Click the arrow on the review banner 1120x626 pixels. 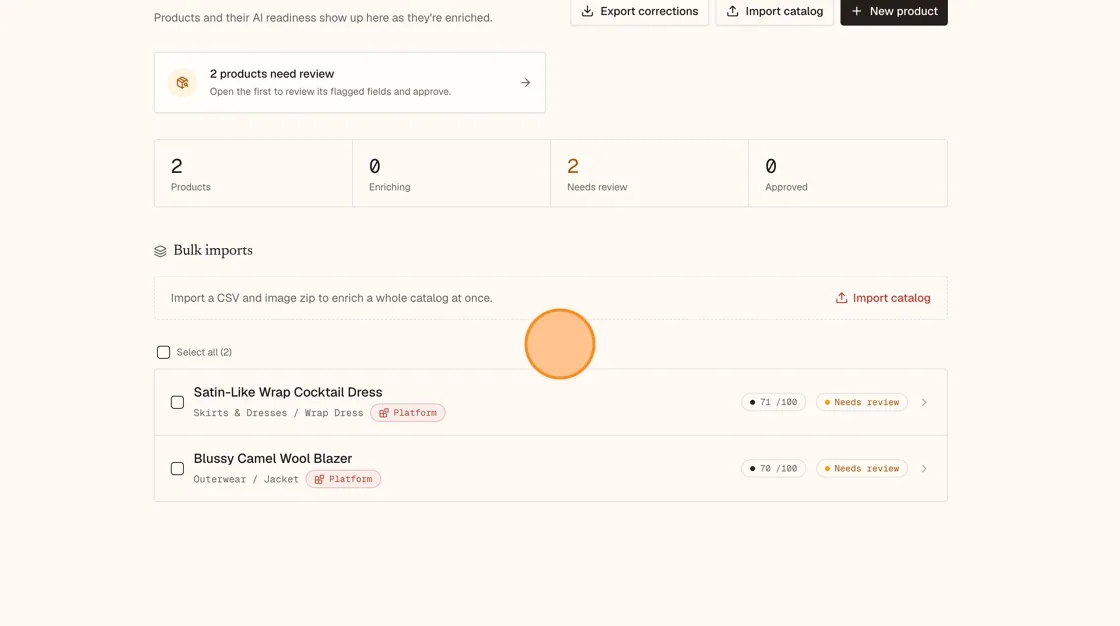(x=526, y=82)
